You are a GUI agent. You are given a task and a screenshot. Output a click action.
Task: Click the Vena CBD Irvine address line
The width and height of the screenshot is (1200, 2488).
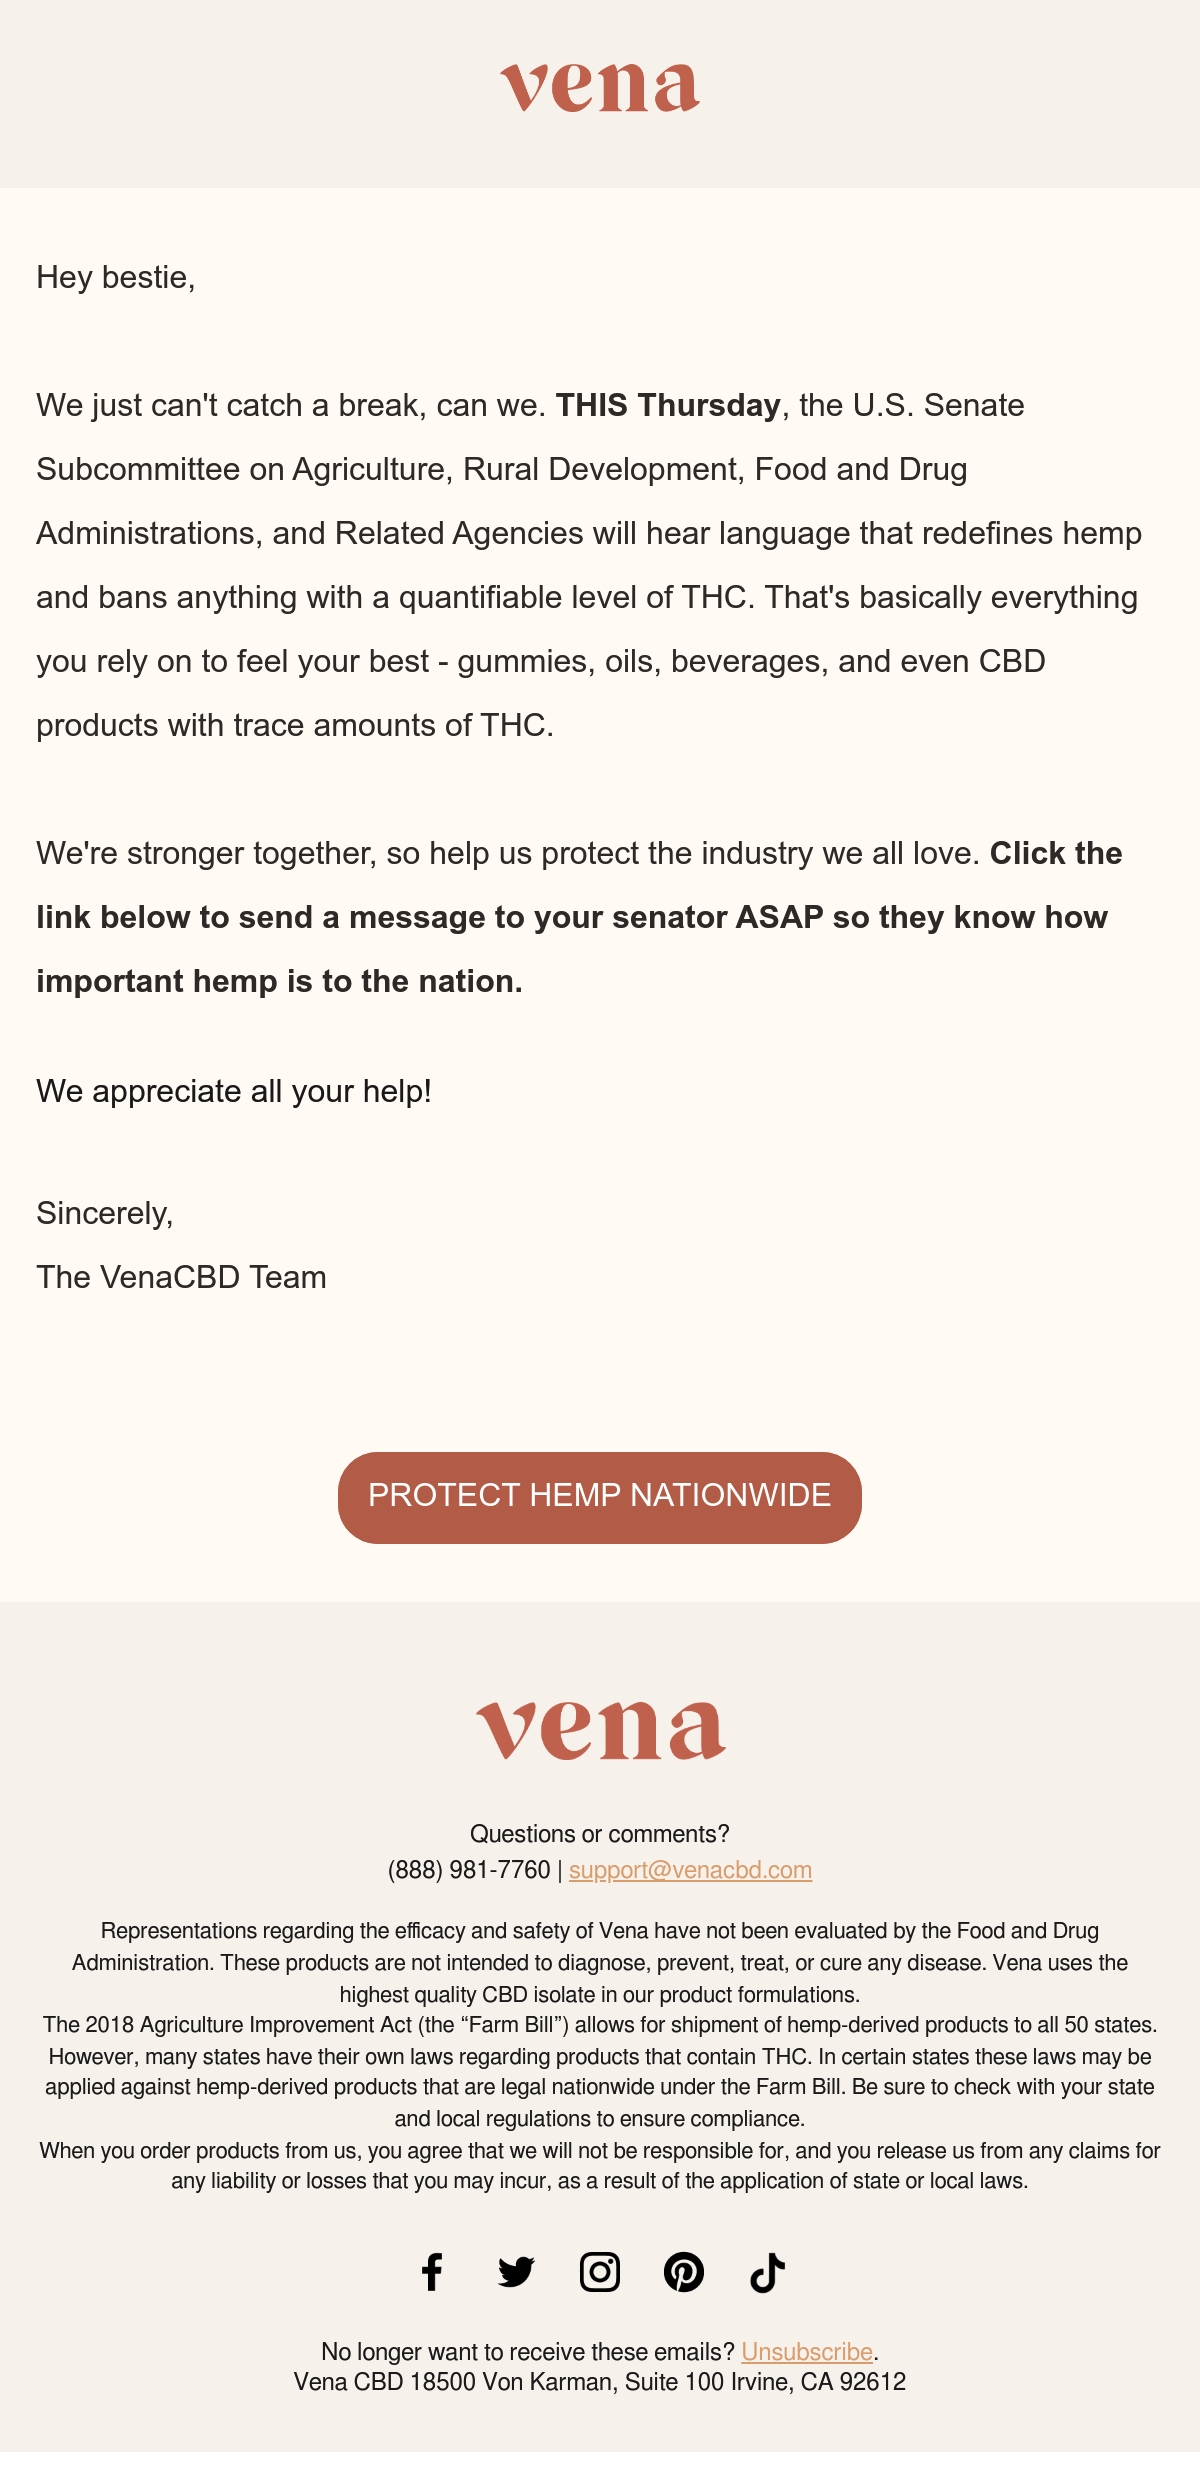(600, 2382)
